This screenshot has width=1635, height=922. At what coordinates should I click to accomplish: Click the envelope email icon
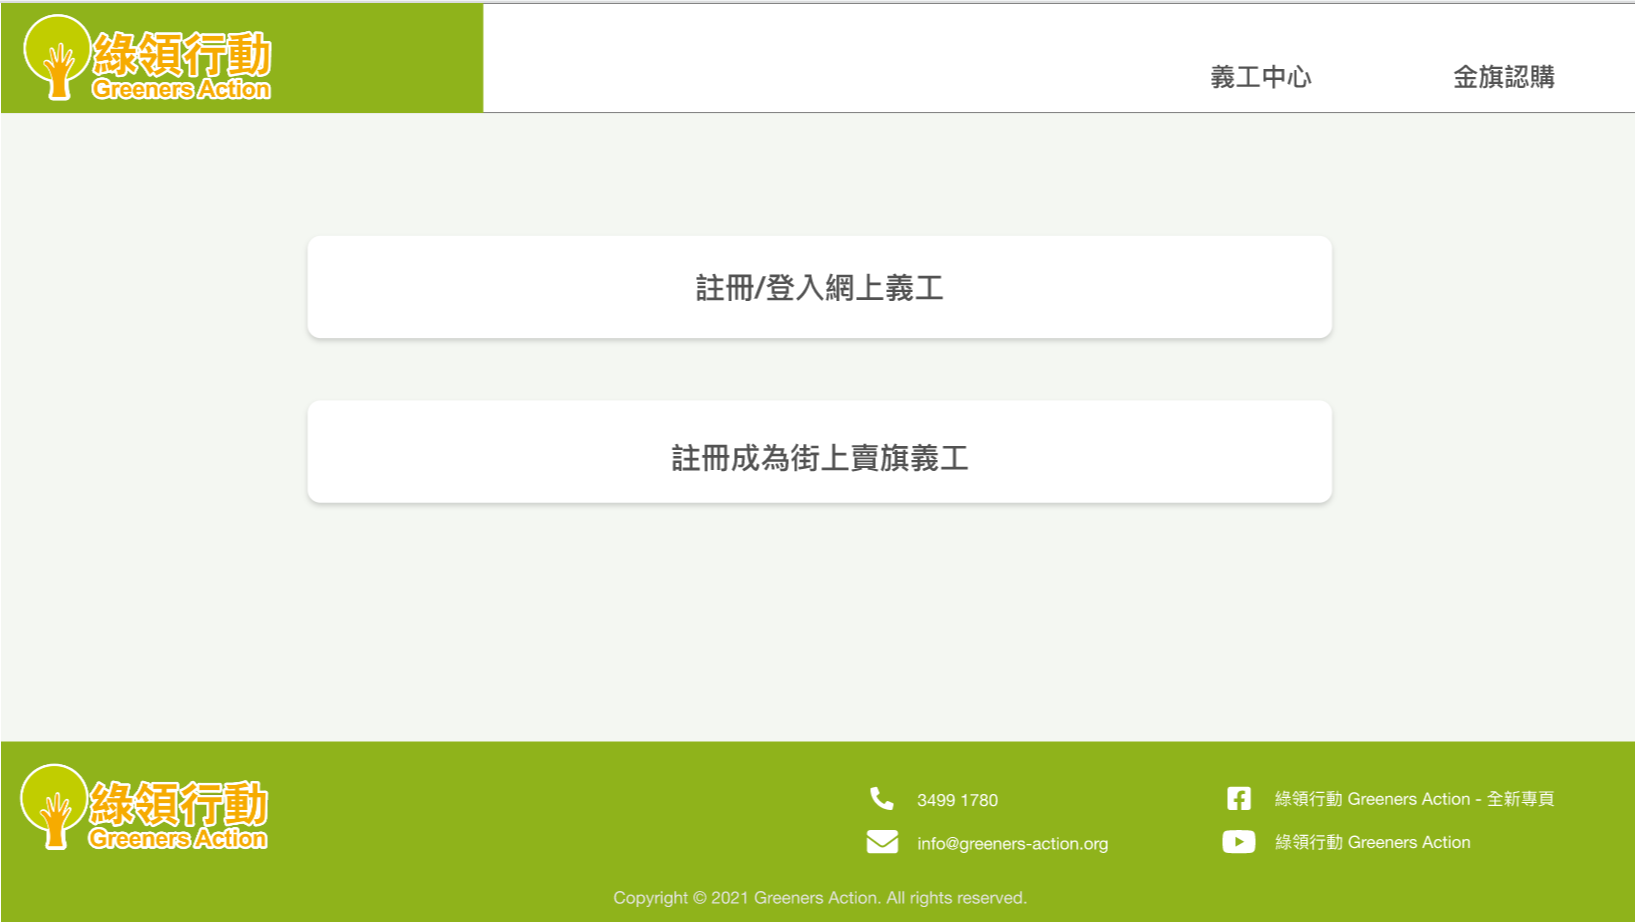882,842
